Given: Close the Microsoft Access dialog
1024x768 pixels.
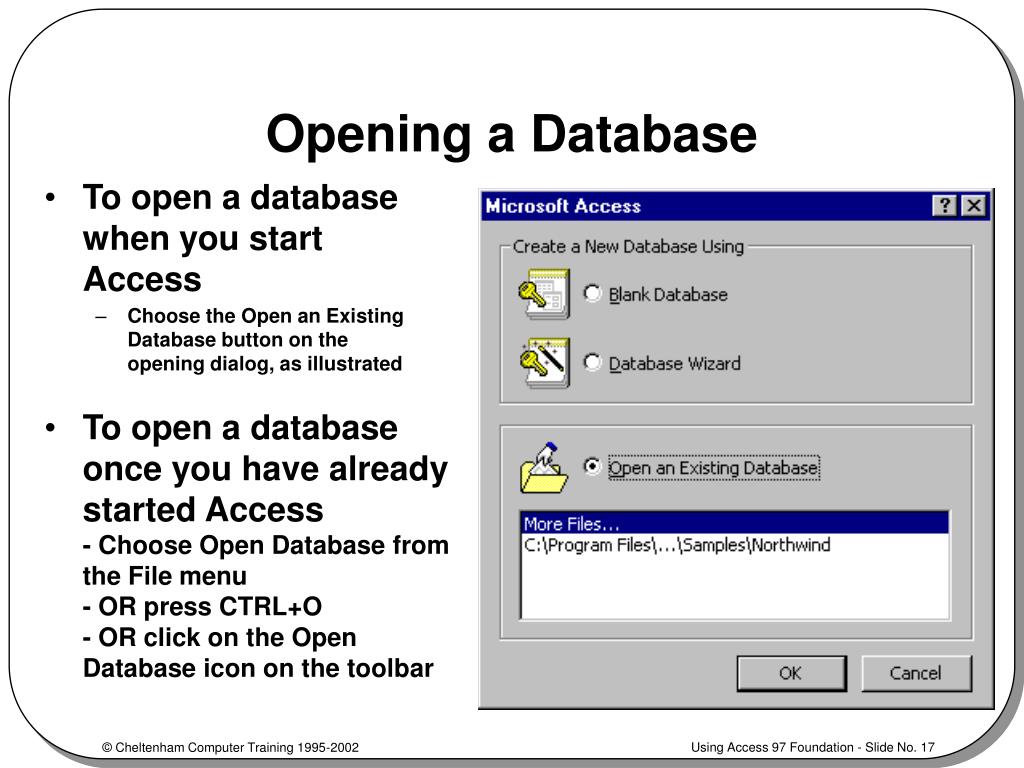Looking at the screenshot, I should tap(974, 206).
